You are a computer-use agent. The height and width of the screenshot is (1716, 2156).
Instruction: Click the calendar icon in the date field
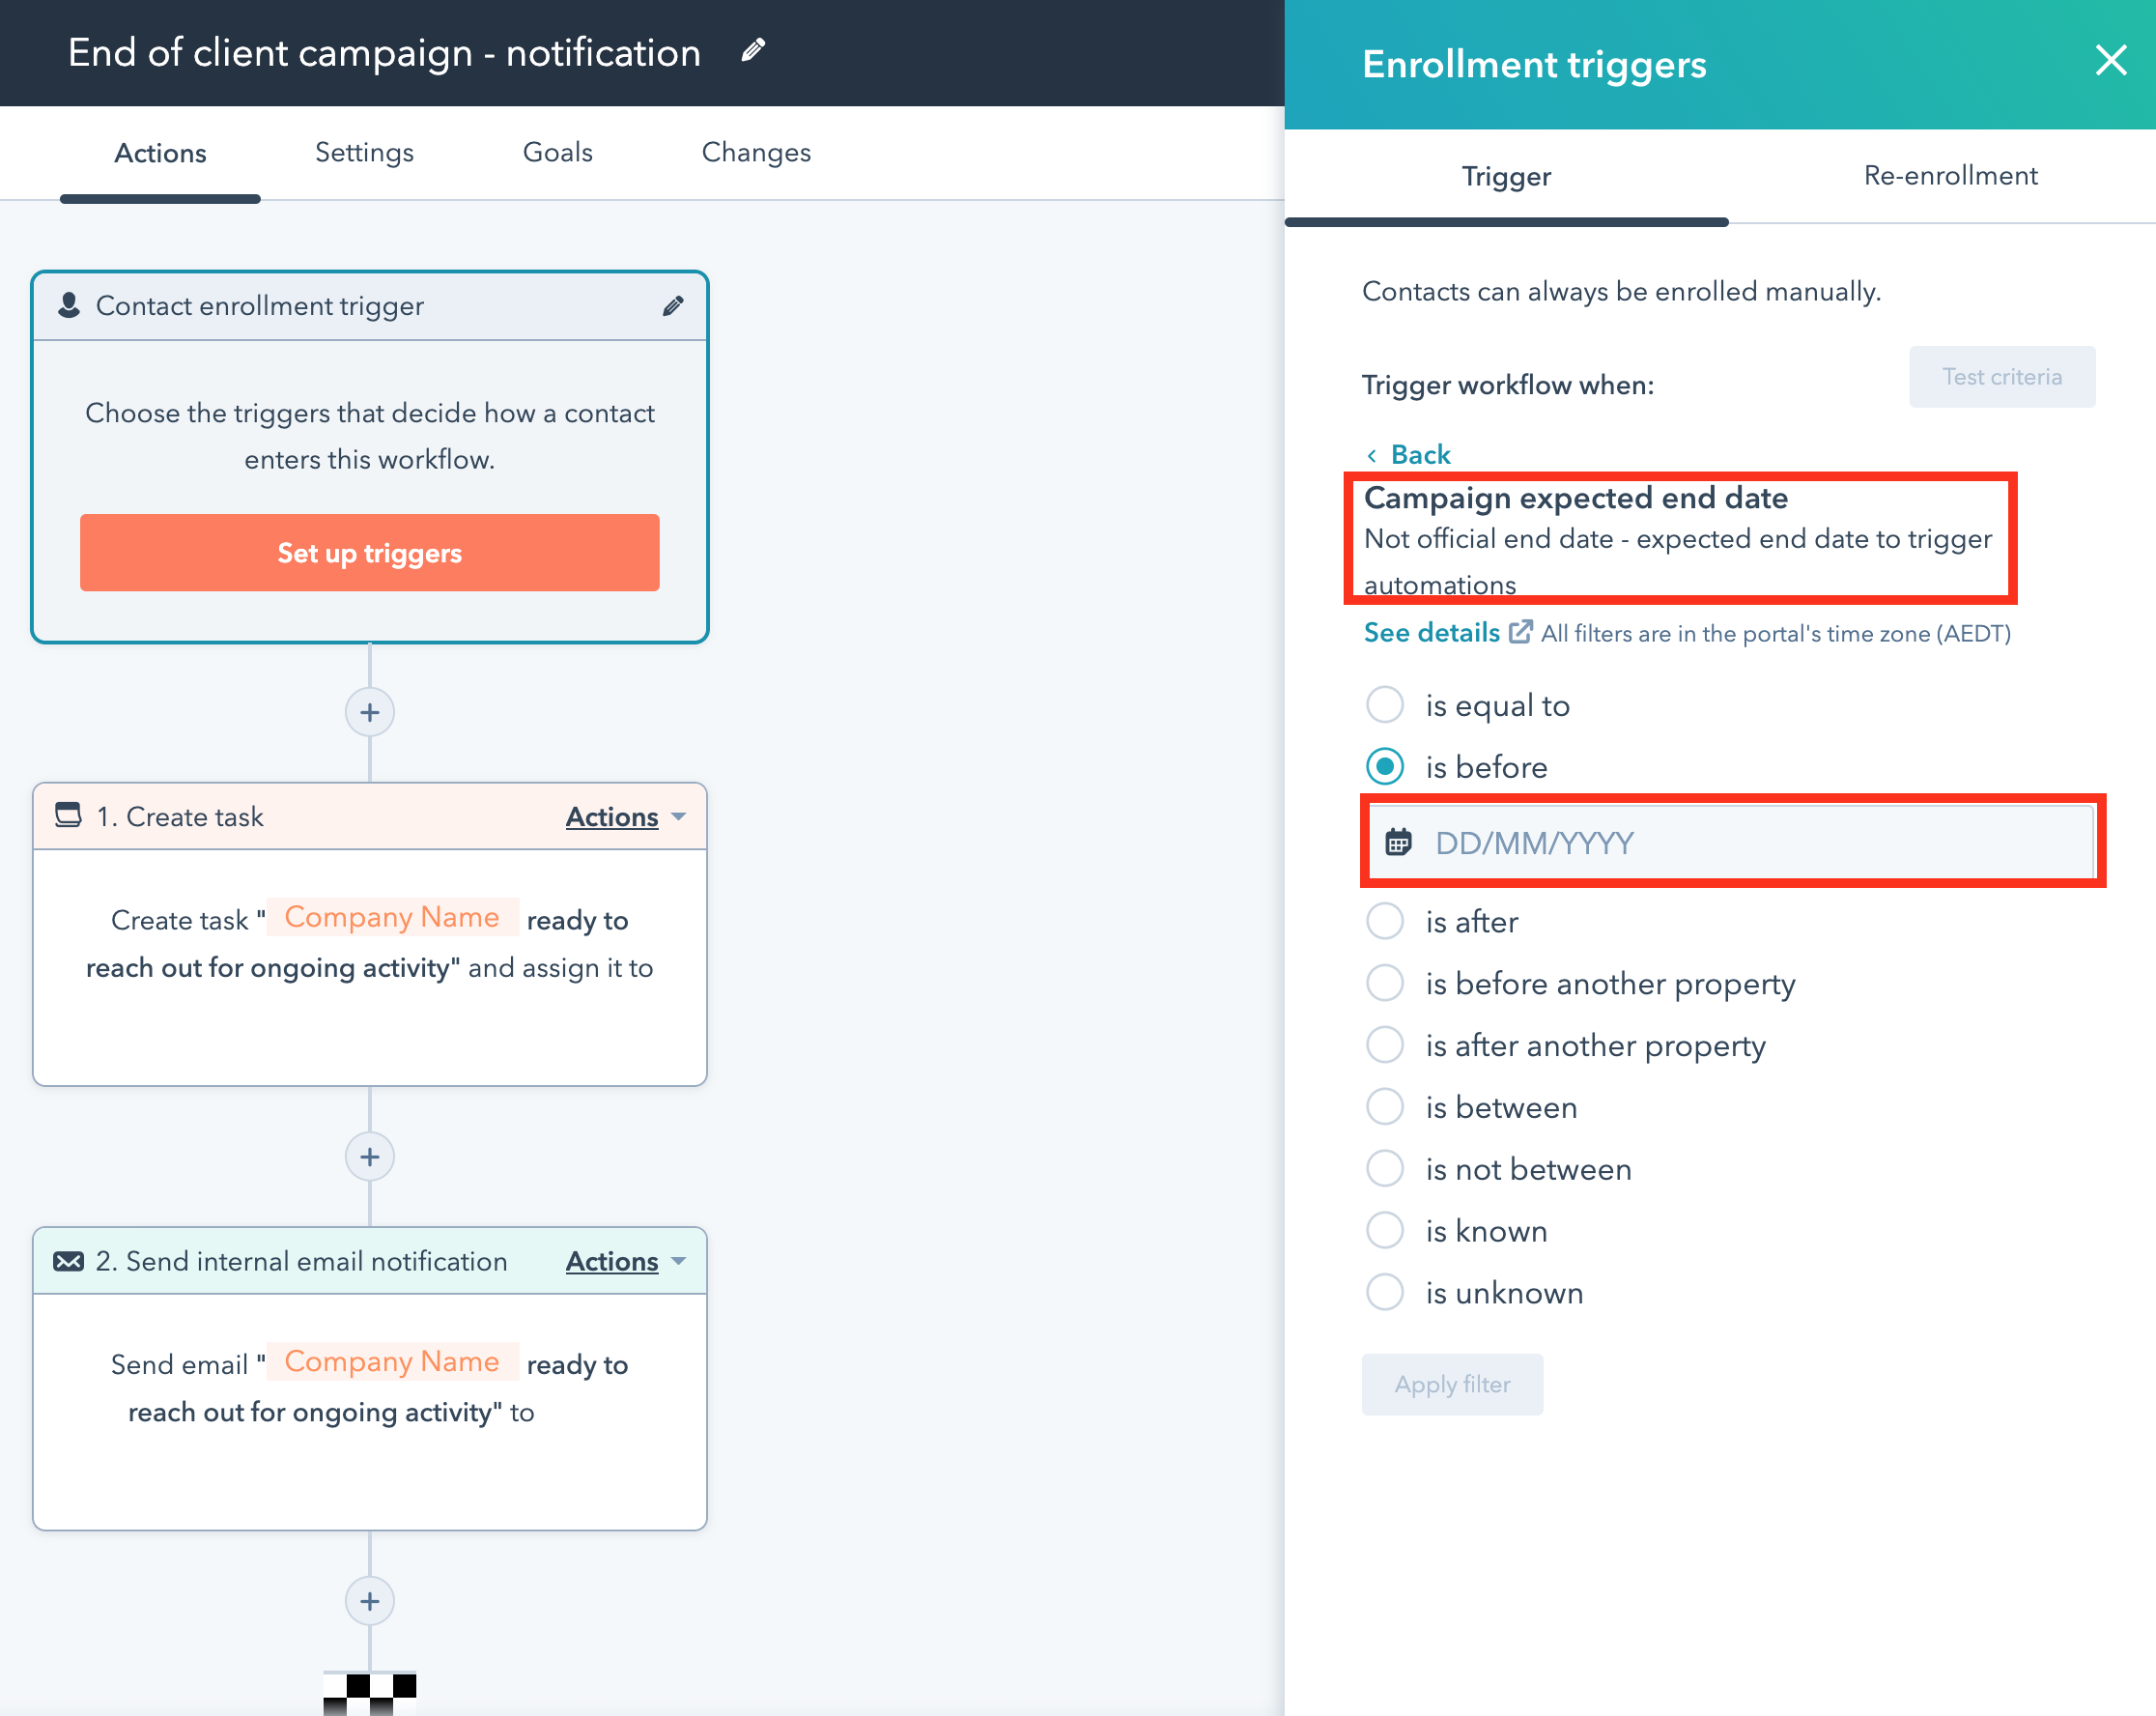click(x=1400, y=842)
